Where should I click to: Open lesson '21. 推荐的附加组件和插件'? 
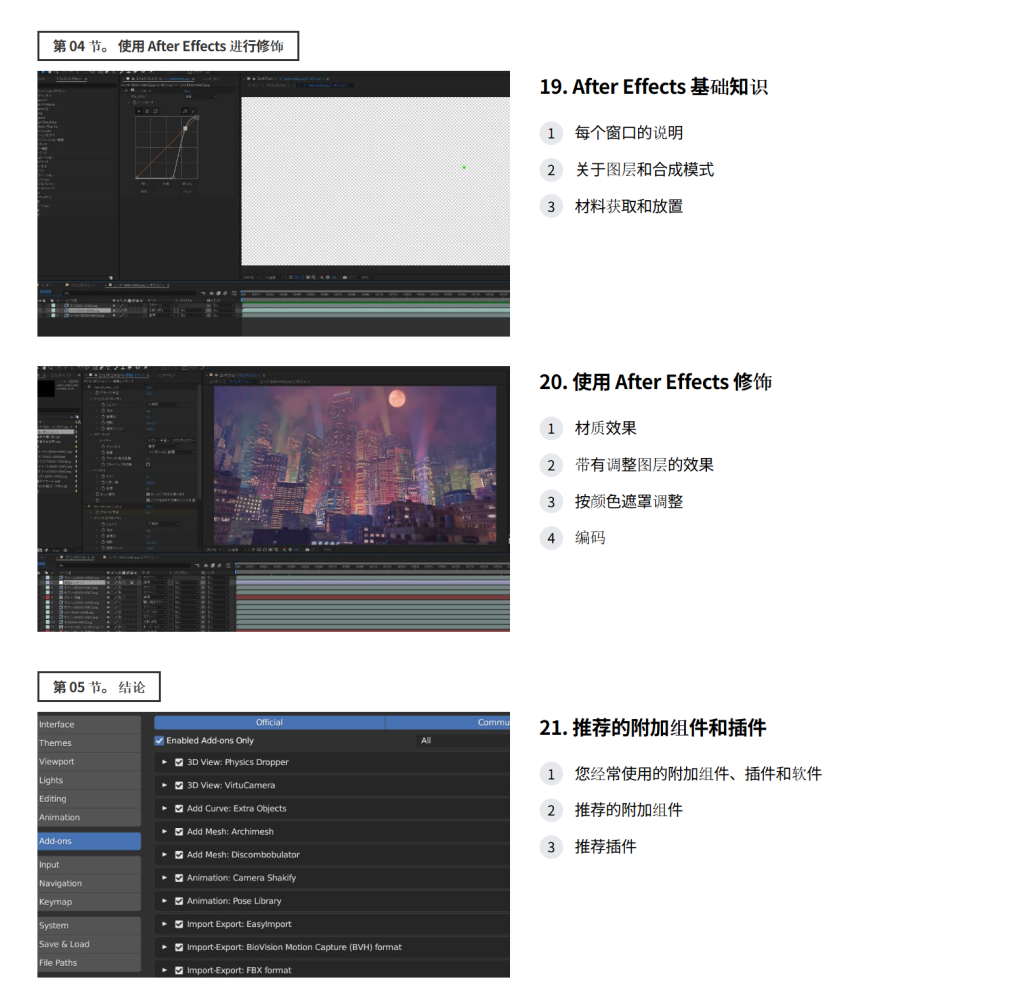(x=652, y=728)
